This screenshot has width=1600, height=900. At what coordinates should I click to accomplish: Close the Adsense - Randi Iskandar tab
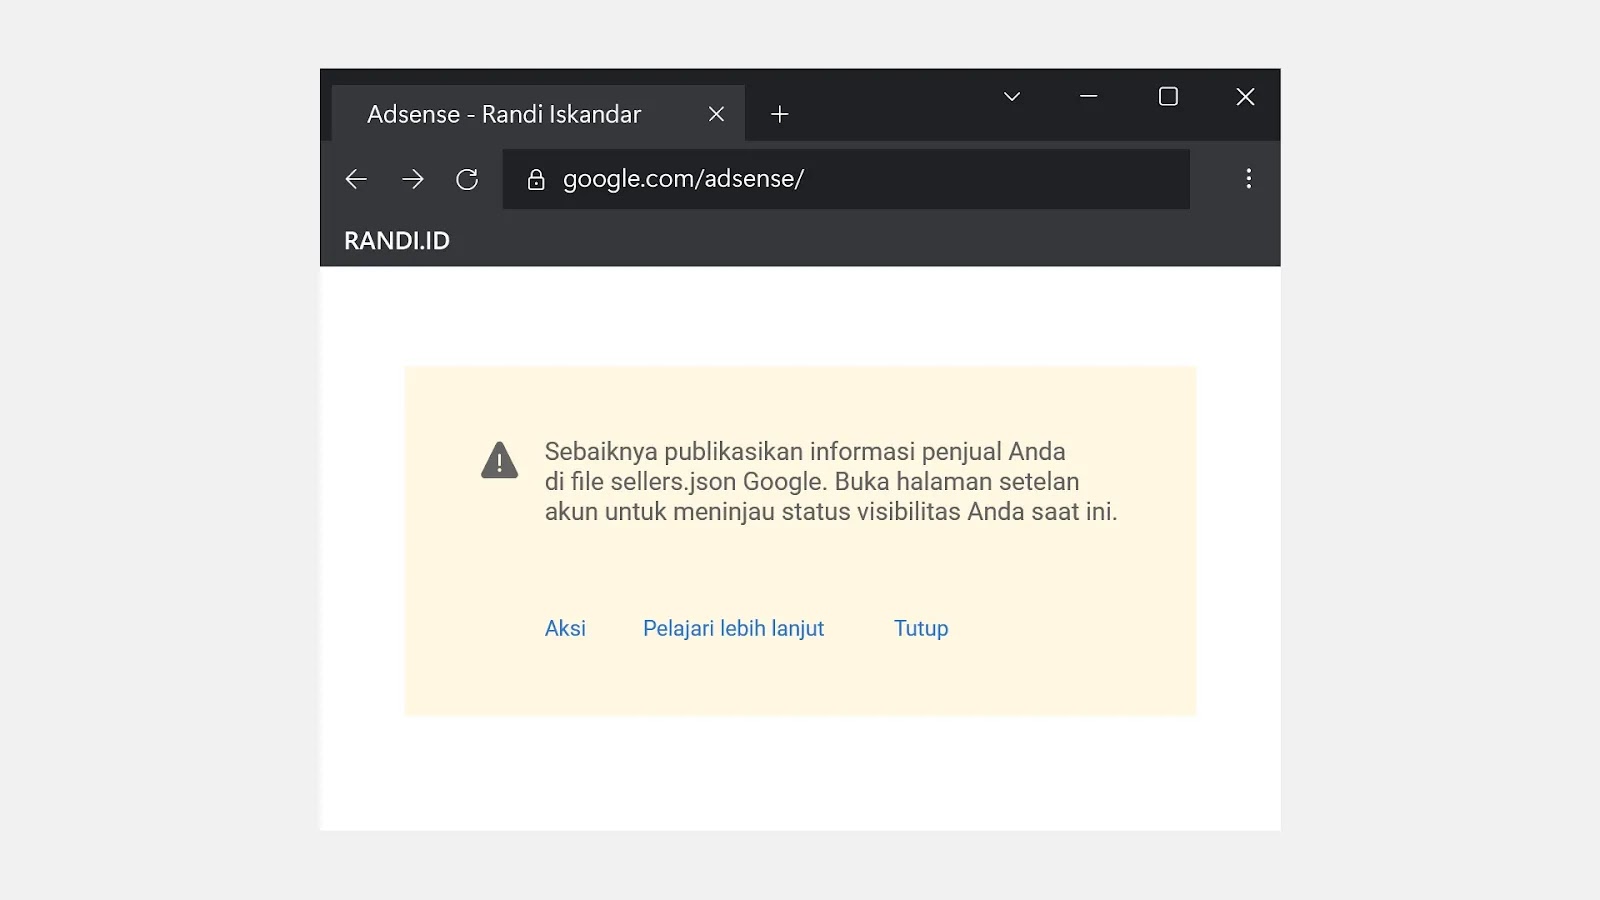point(716,114)
